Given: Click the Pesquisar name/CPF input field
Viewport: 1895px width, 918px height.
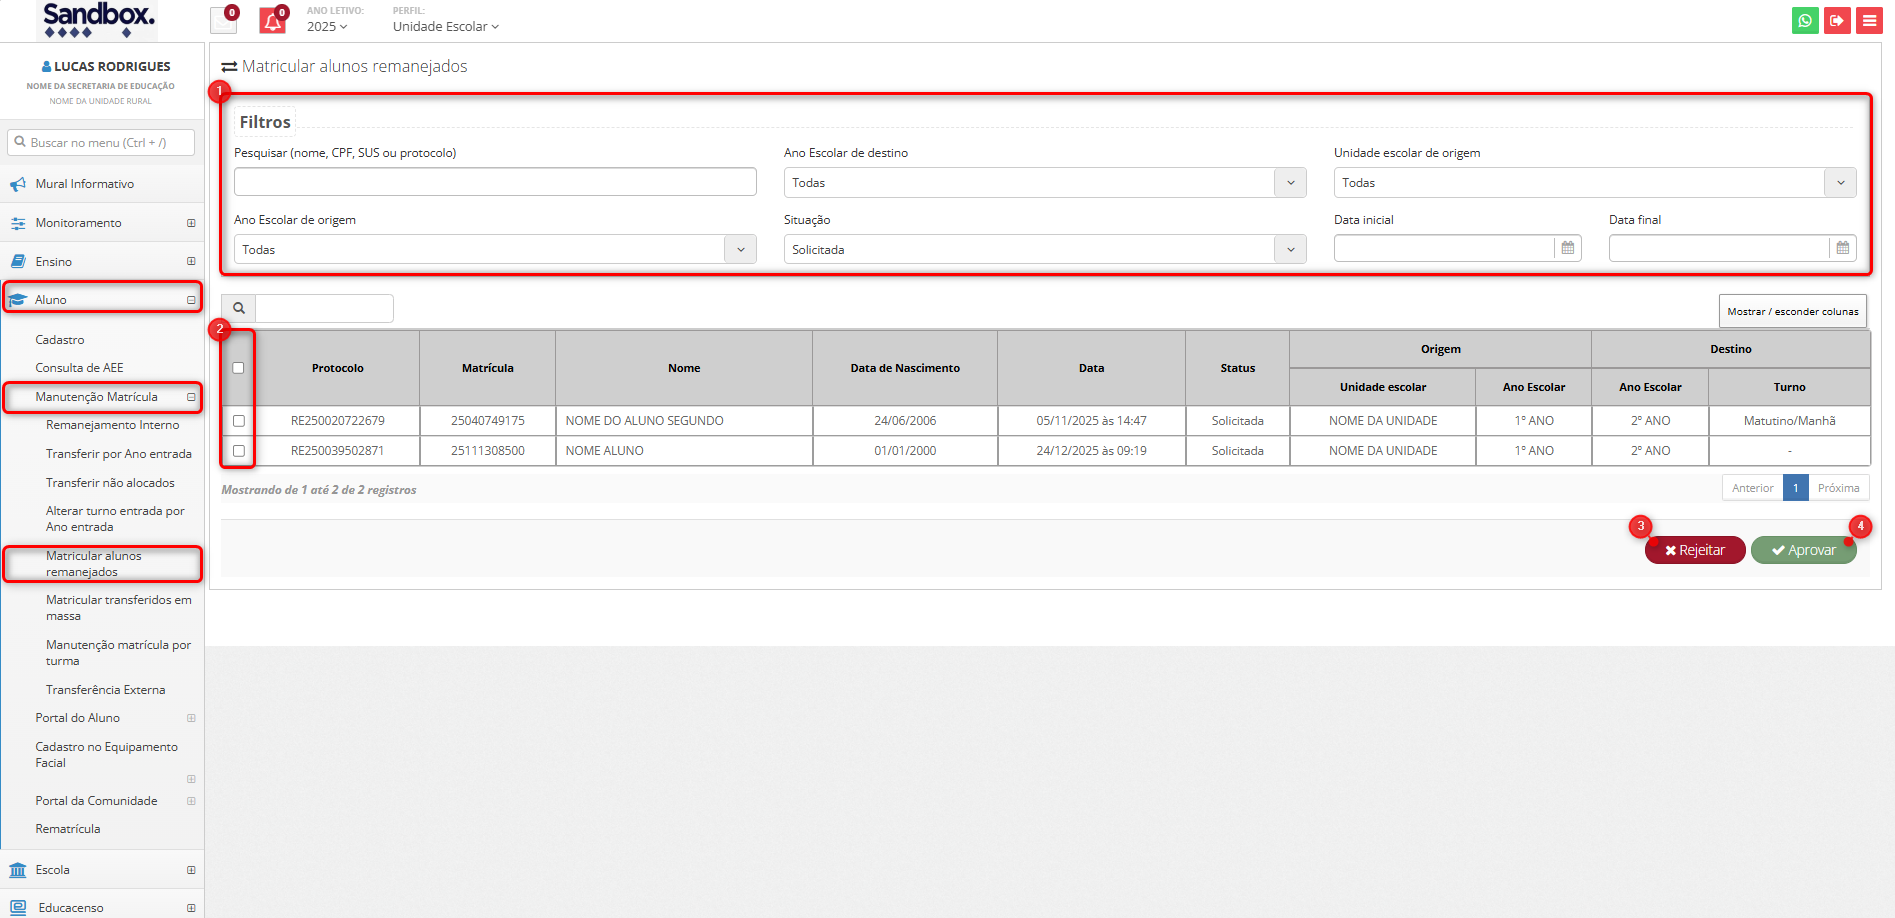Looking at the screenshot, I should pos(495,182).
